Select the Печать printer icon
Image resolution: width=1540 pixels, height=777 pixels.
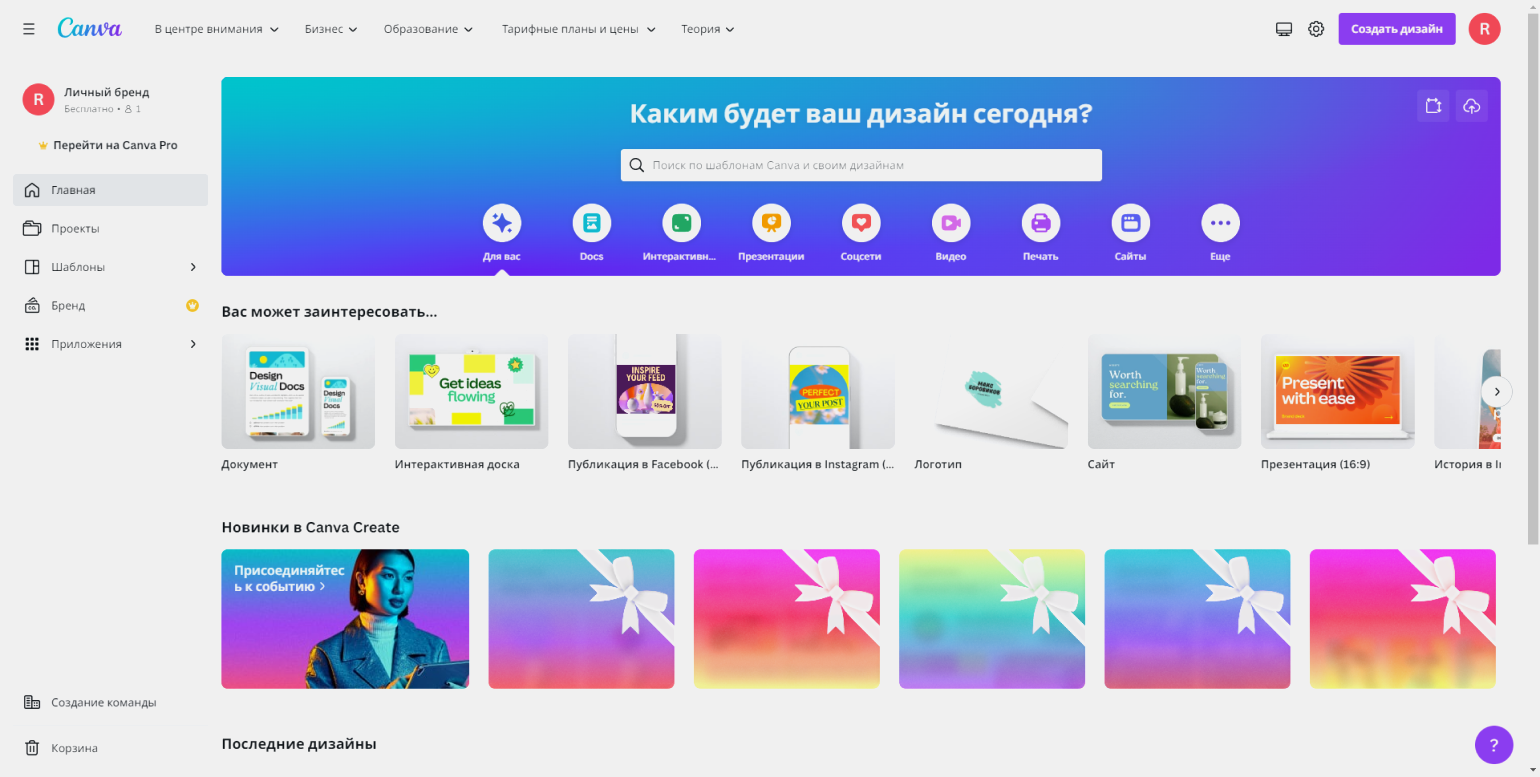coord(1041,223)
